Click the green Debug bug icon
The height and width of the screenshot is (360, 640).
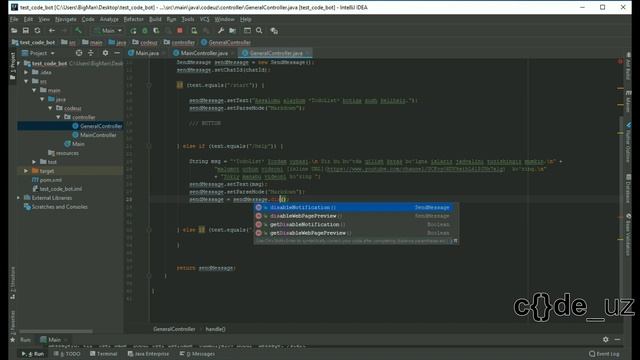point(144,31)
